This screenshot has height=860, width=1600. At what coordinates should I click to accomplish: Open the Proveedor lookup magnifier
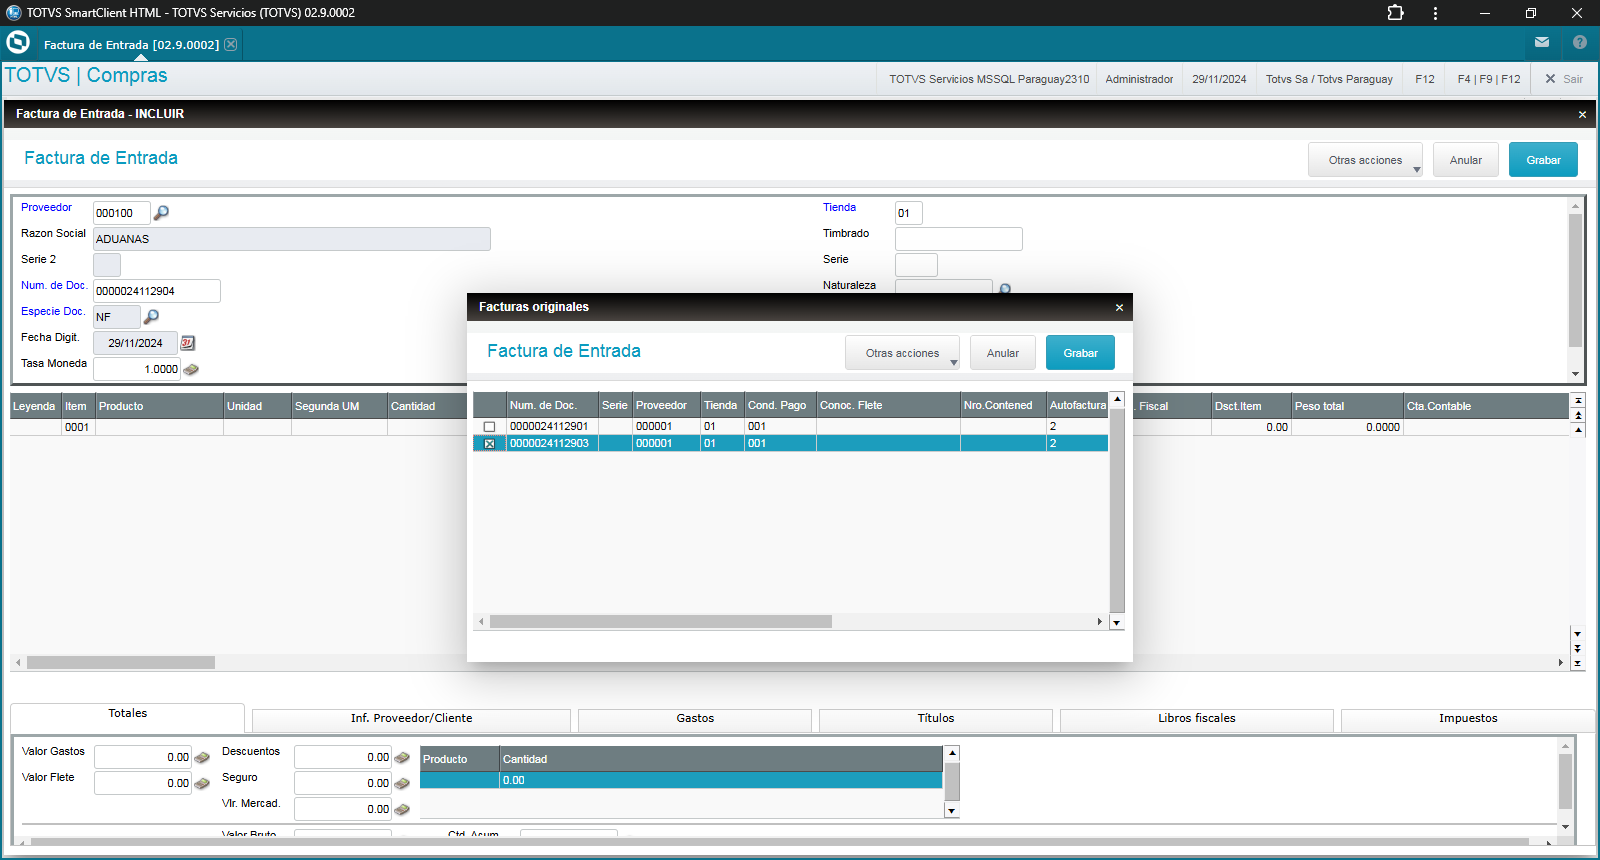(x=161, y=212)
